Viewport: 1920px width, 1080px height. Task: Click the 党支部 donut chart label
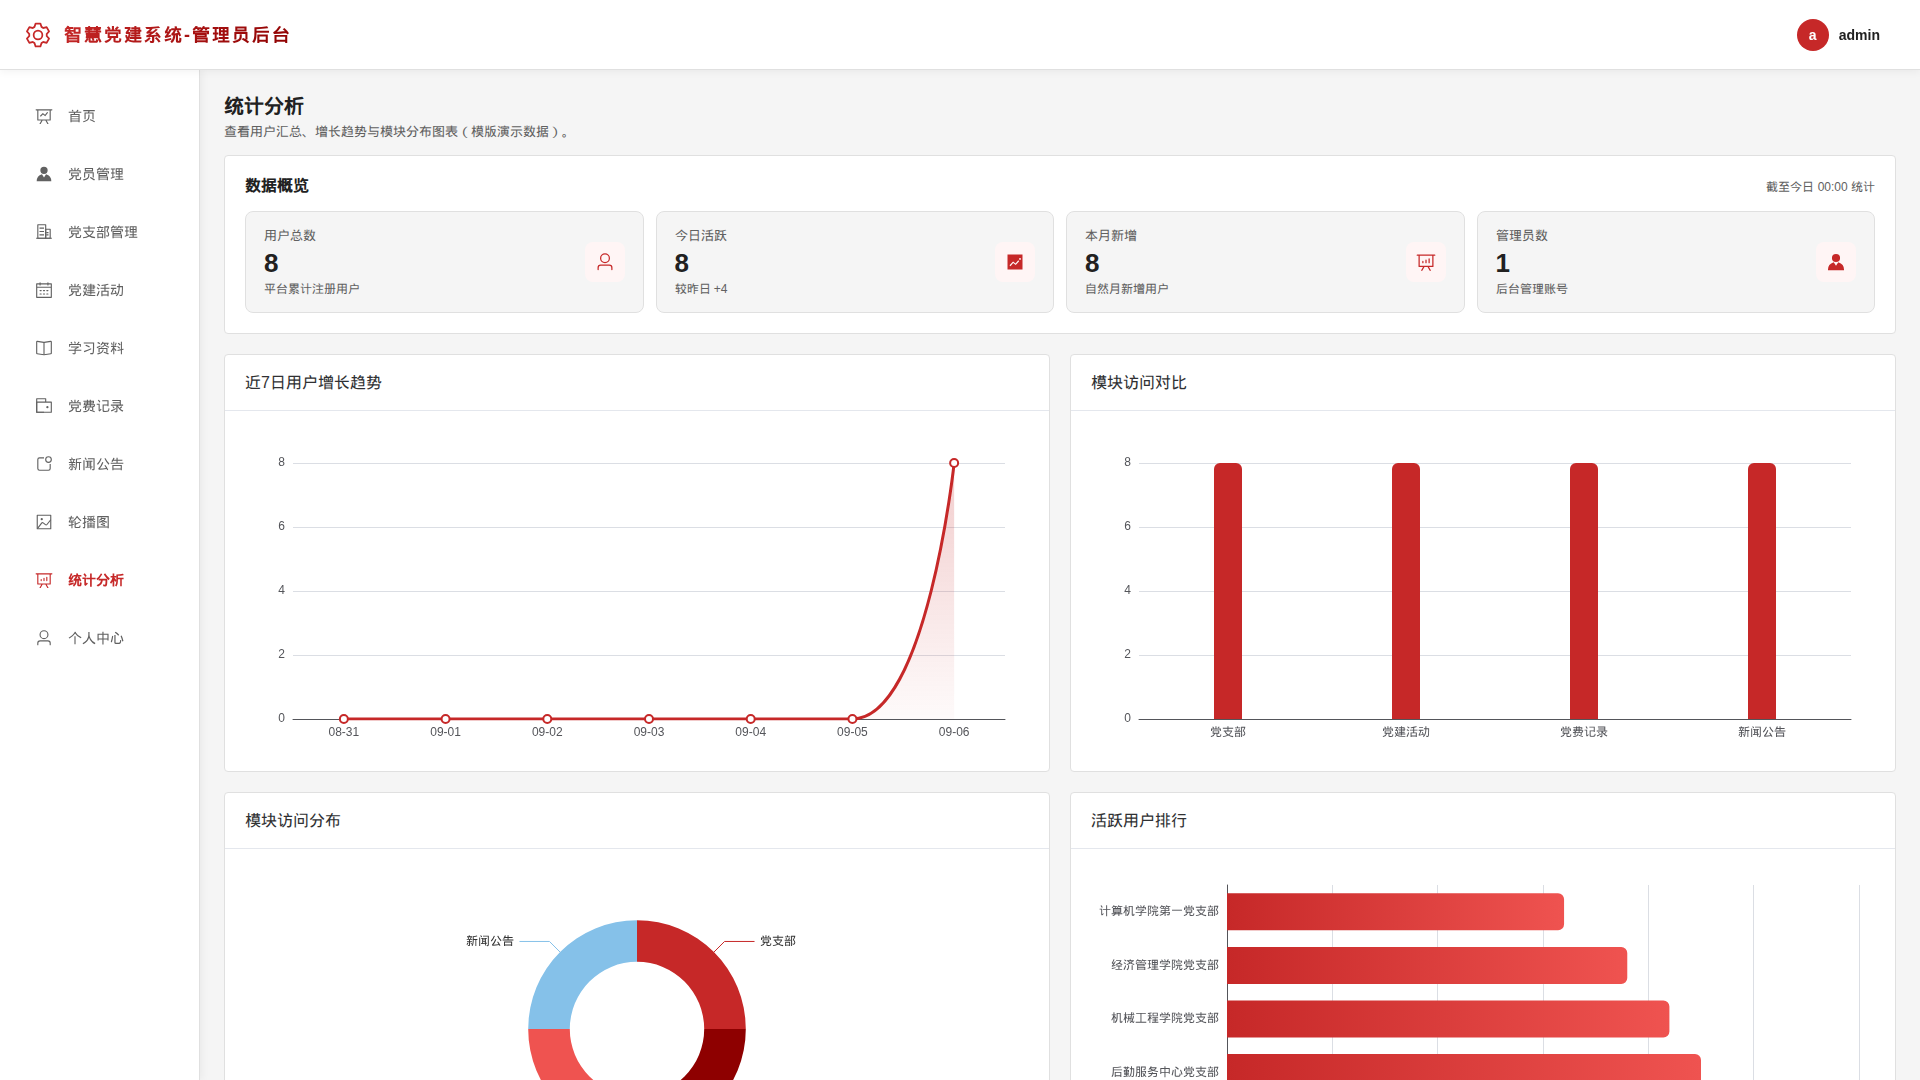pos(778,941)
